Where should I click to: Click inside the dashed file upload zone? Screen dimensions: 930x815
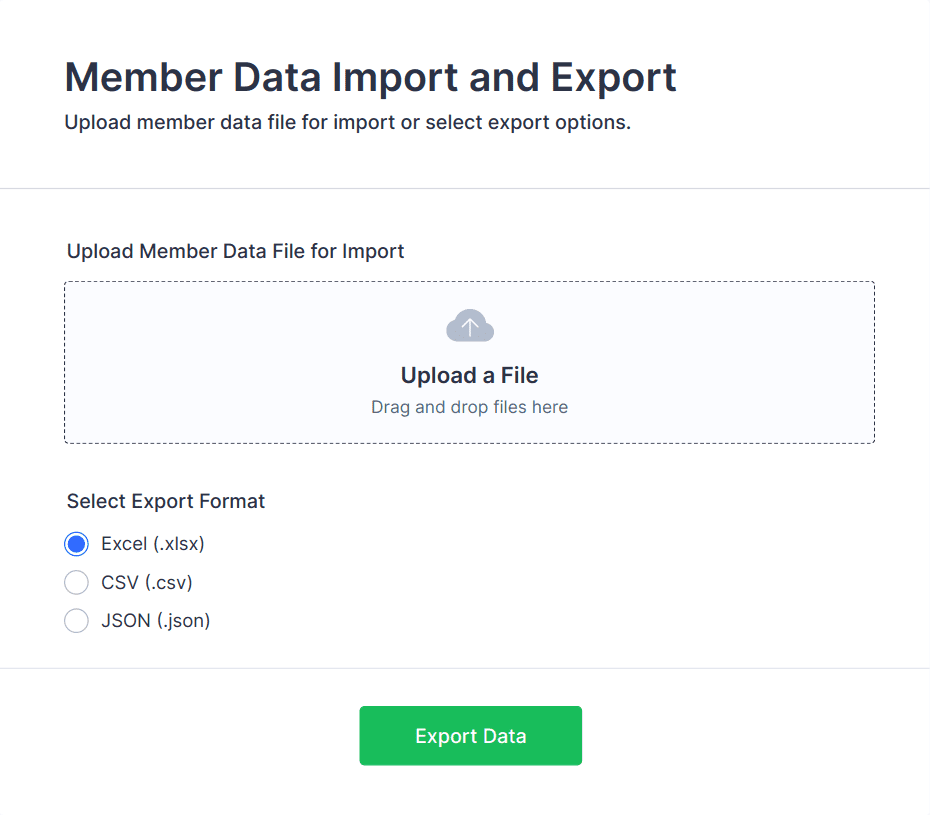(x=469, y=362)
